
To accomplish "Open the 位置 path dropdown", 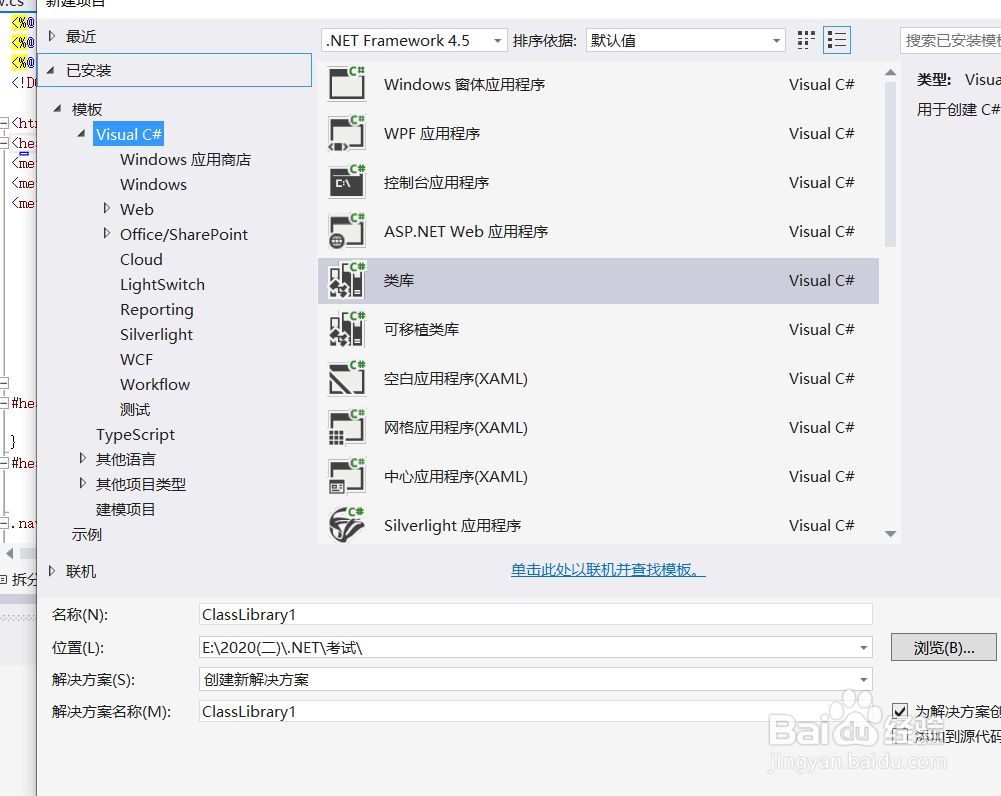I will [863, 647].
